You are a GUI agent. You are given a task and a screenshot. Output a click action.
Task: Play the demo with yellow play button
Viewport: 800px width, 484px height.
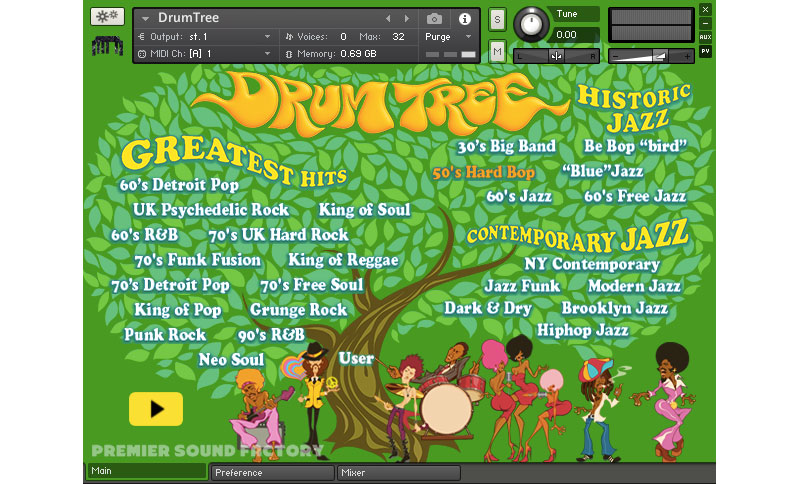156,409
